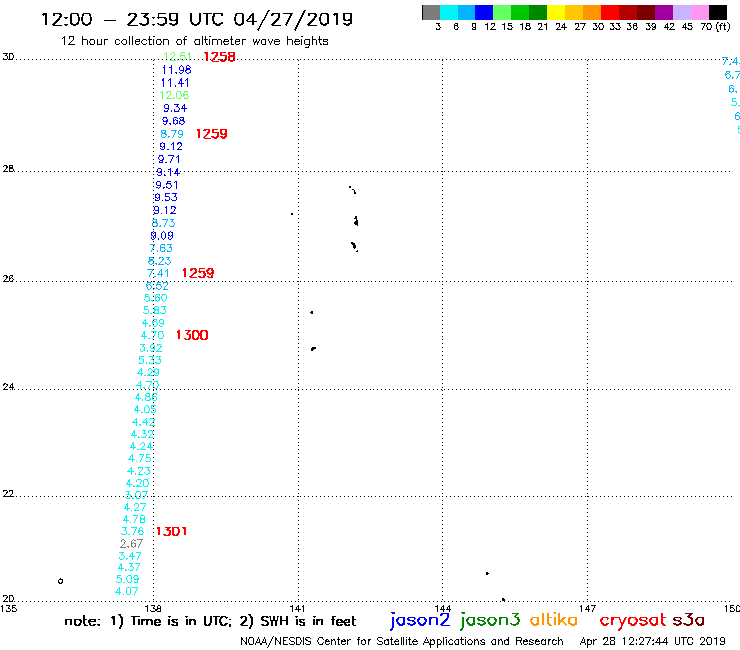Click the latitude axis label '24'
Screen dimensions: 740x650
click(8, 387)
